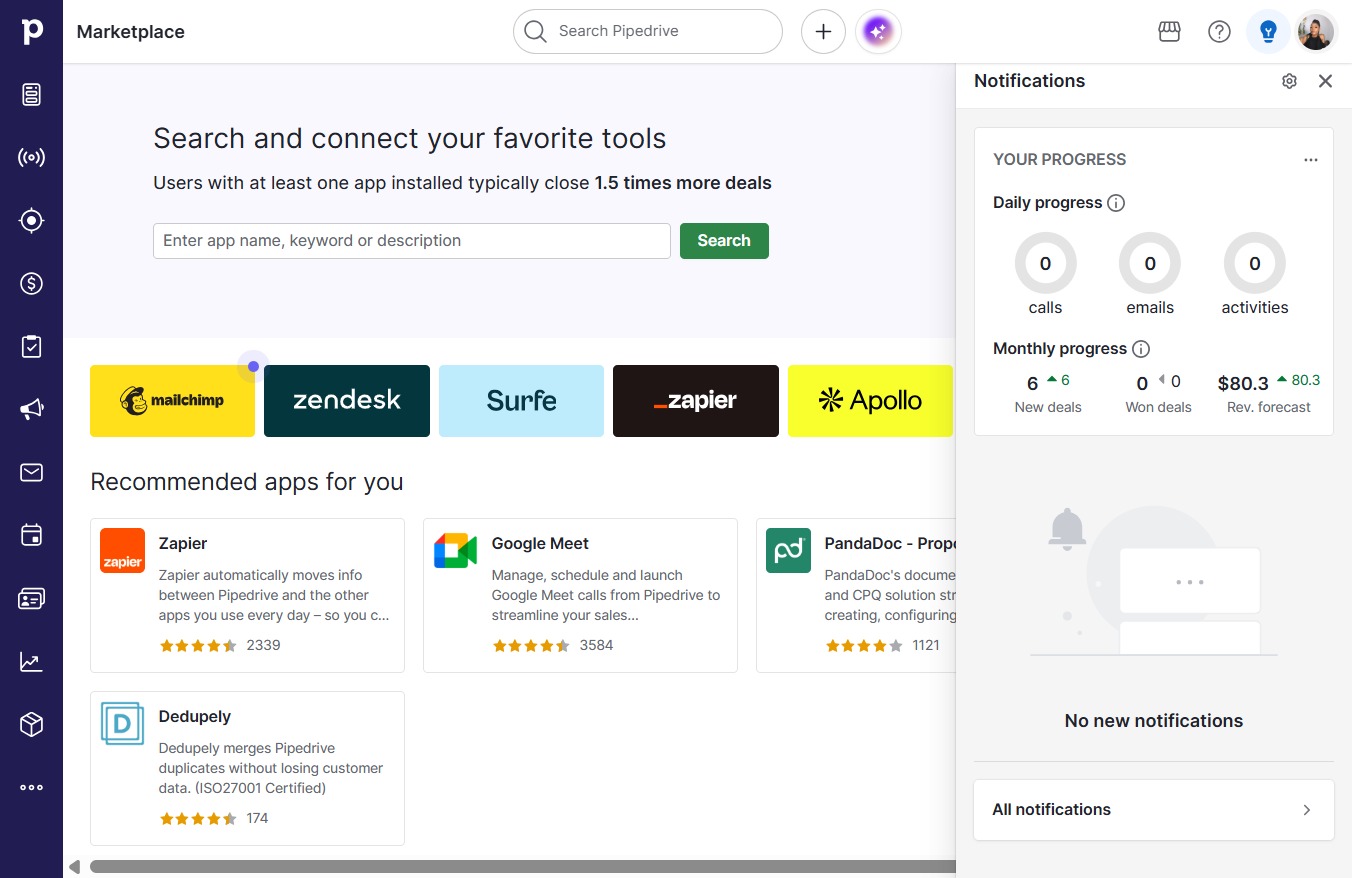Viewport: 1352px width, 878px height.
Task: Click the emails daily progress ring
Action: tap(1150, 264)
